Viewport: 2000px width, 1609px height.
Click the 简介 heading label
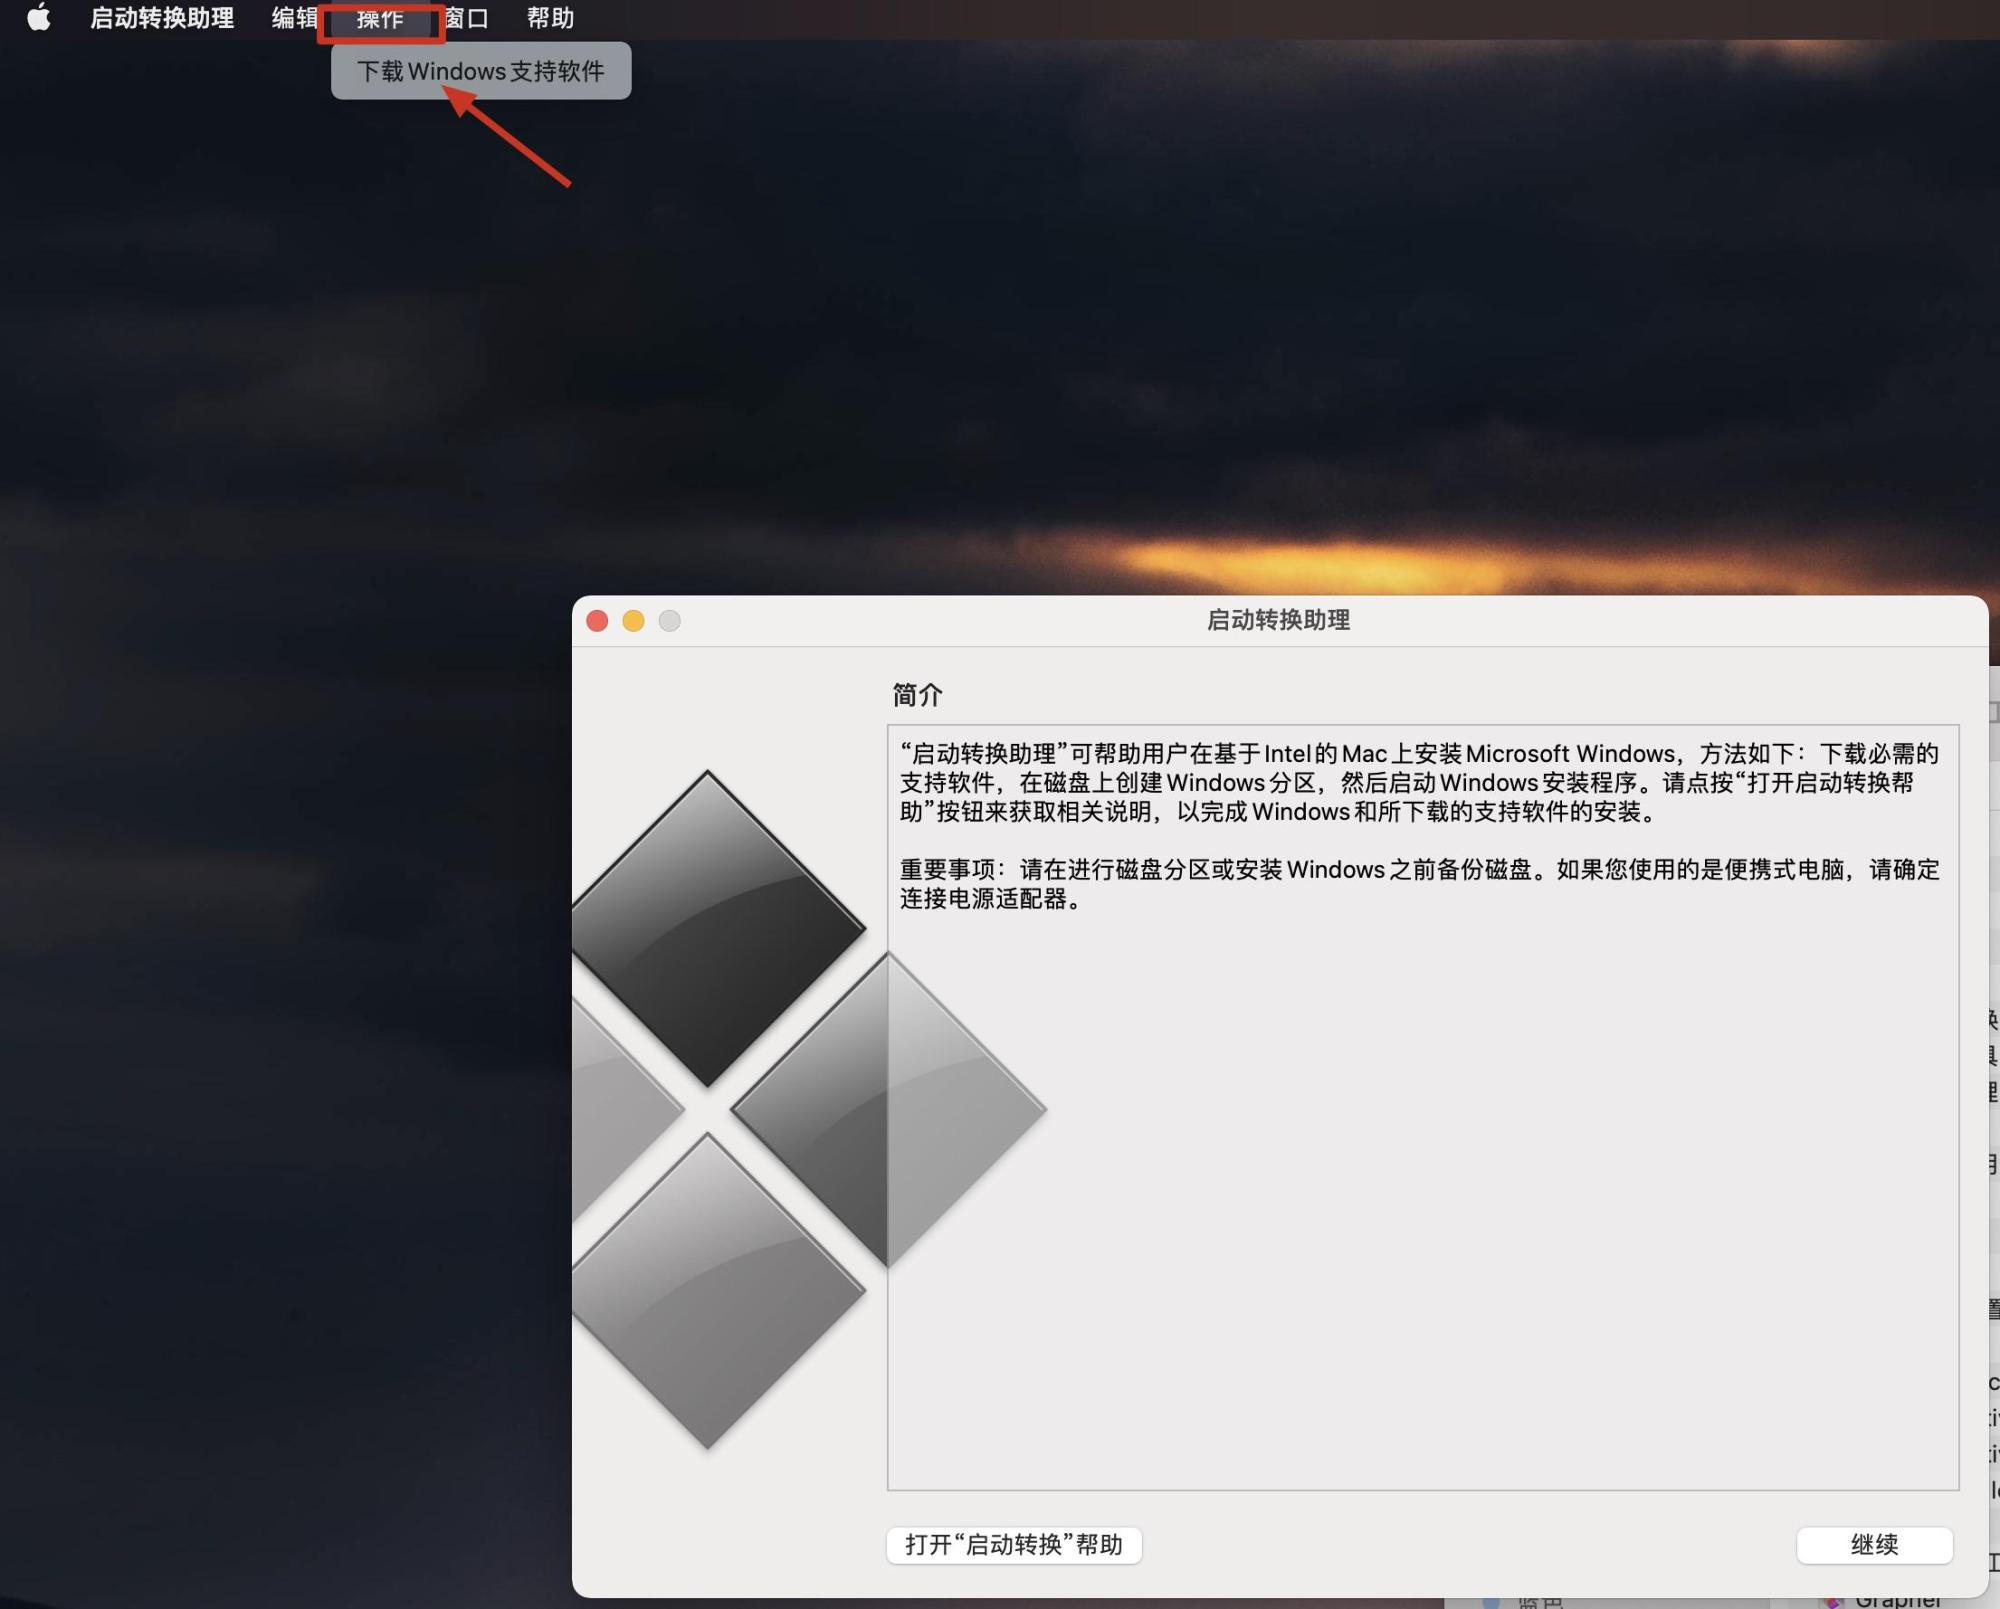(x=917, y=695)
